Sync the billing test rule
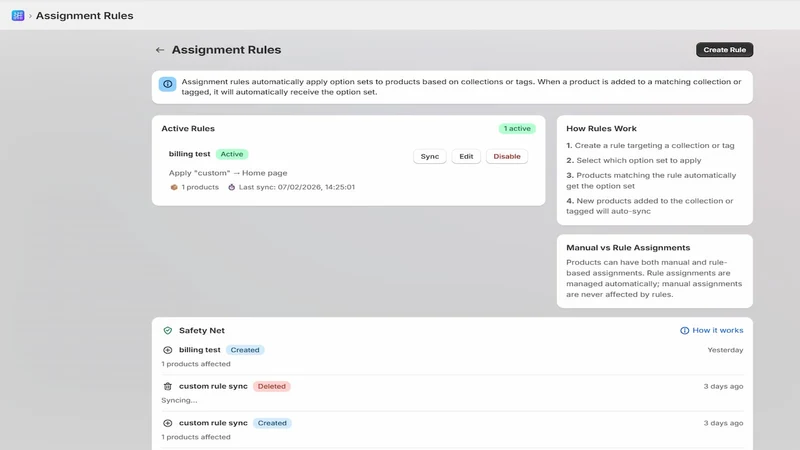The width and height of the screenshot is (800, 450). (x=430, y=156)
